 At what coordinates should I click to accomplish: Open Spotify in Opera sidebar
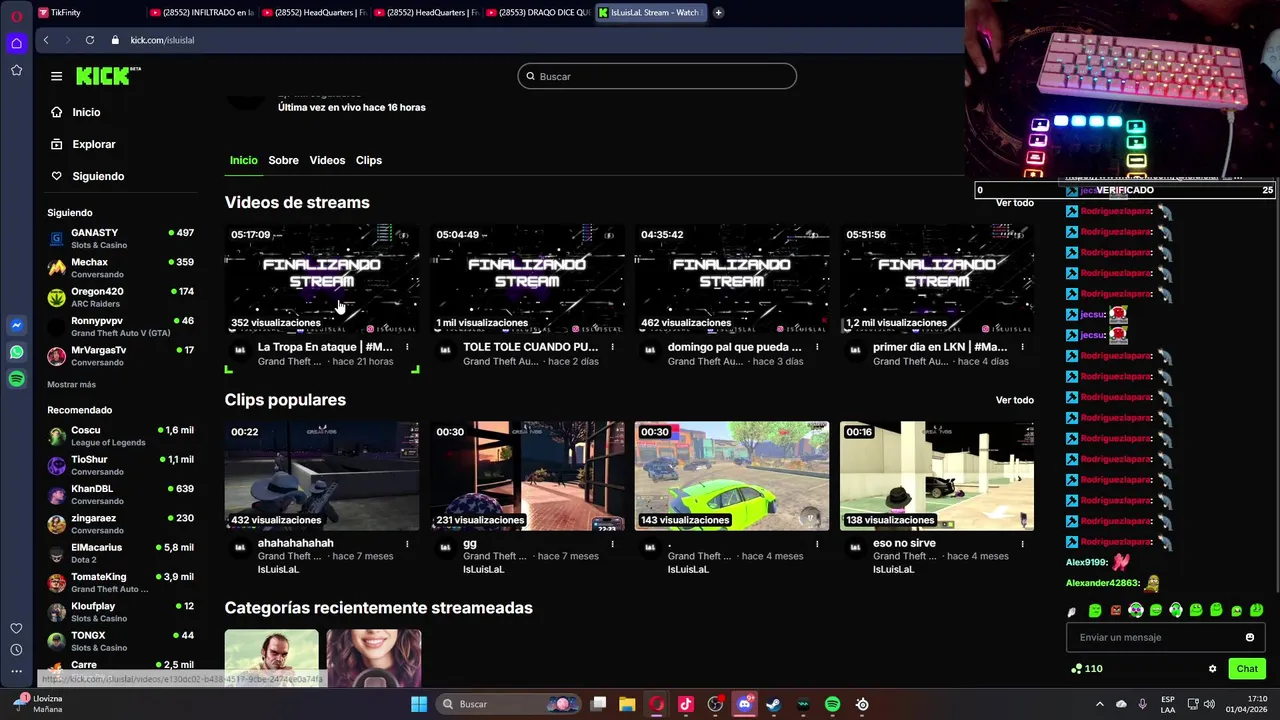click(16, 379)
